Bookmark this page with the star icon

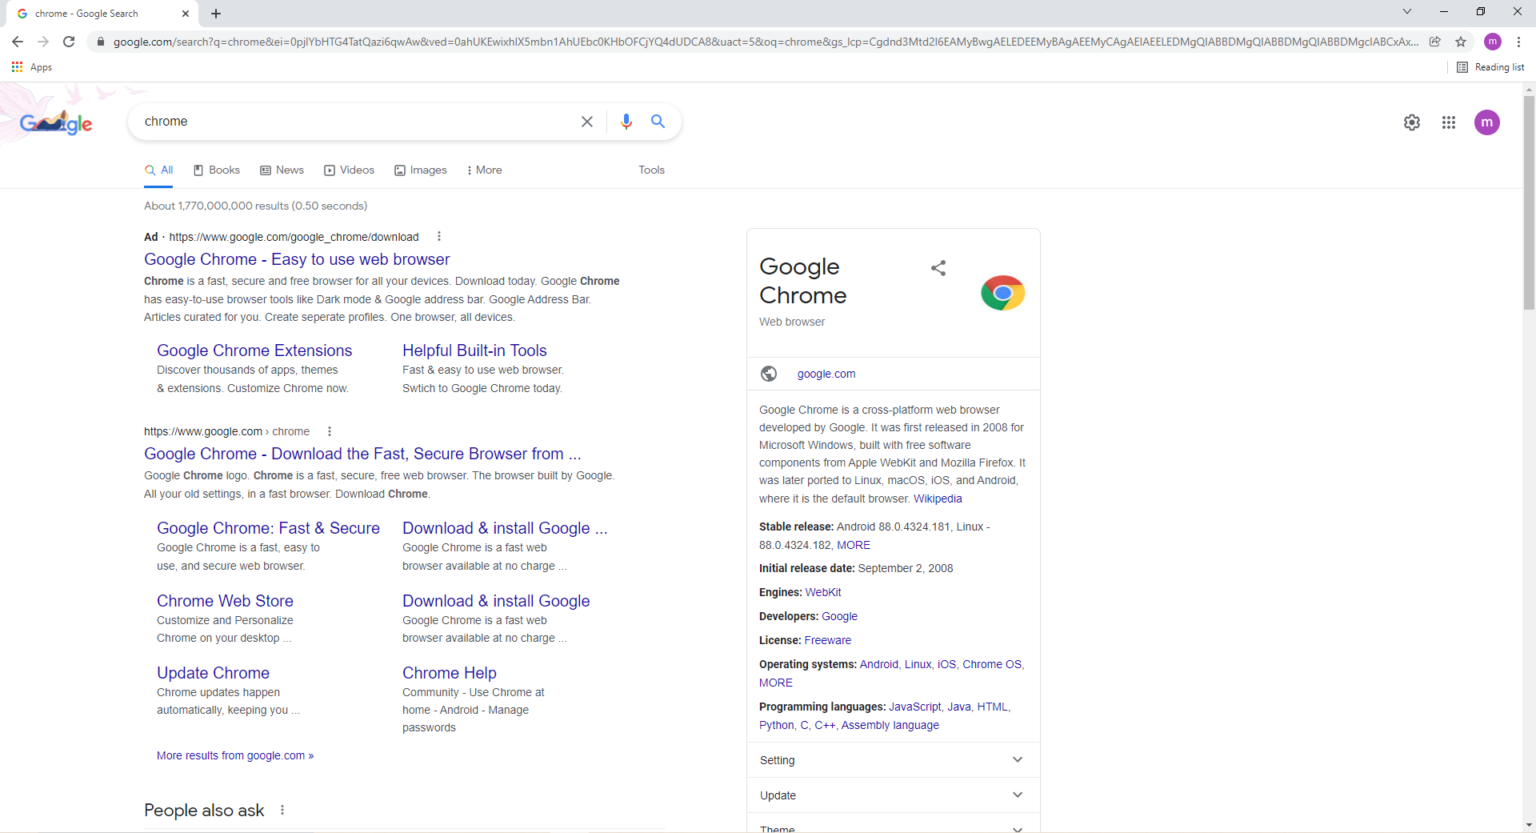point(1461,43)
